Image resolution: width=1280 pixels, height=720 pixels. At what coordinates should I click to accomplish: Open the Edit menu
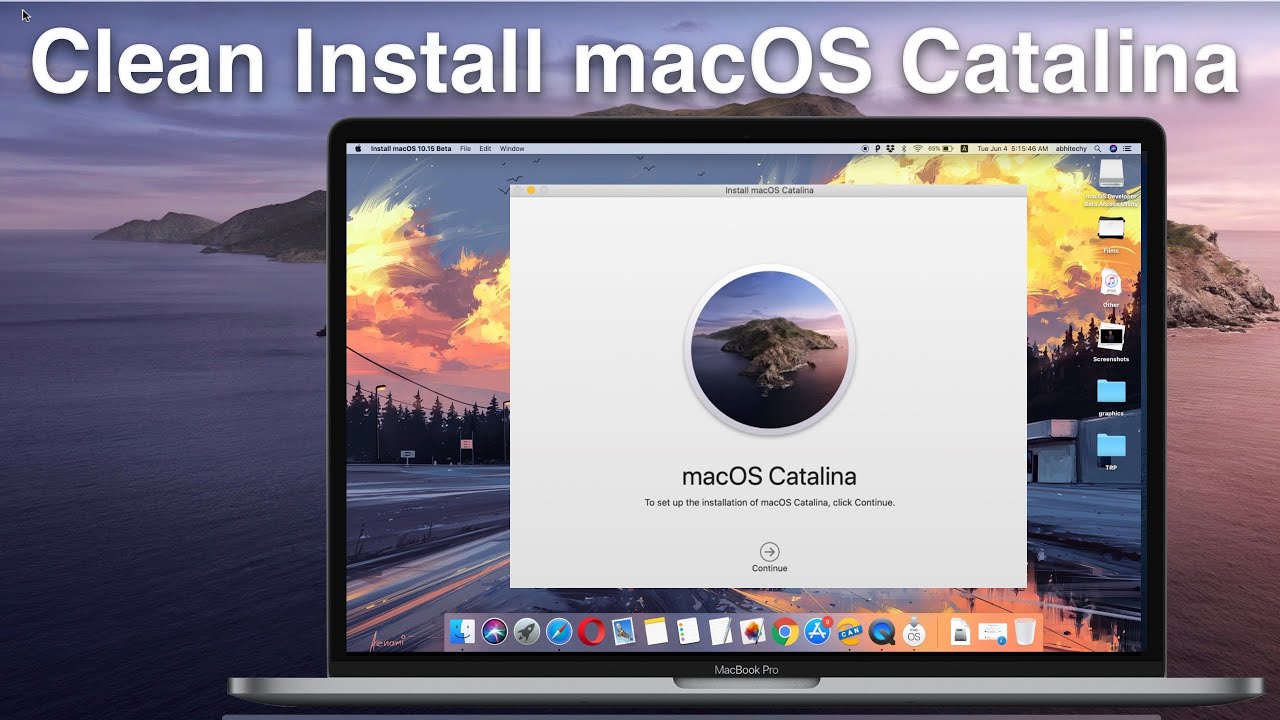point(485,148)
